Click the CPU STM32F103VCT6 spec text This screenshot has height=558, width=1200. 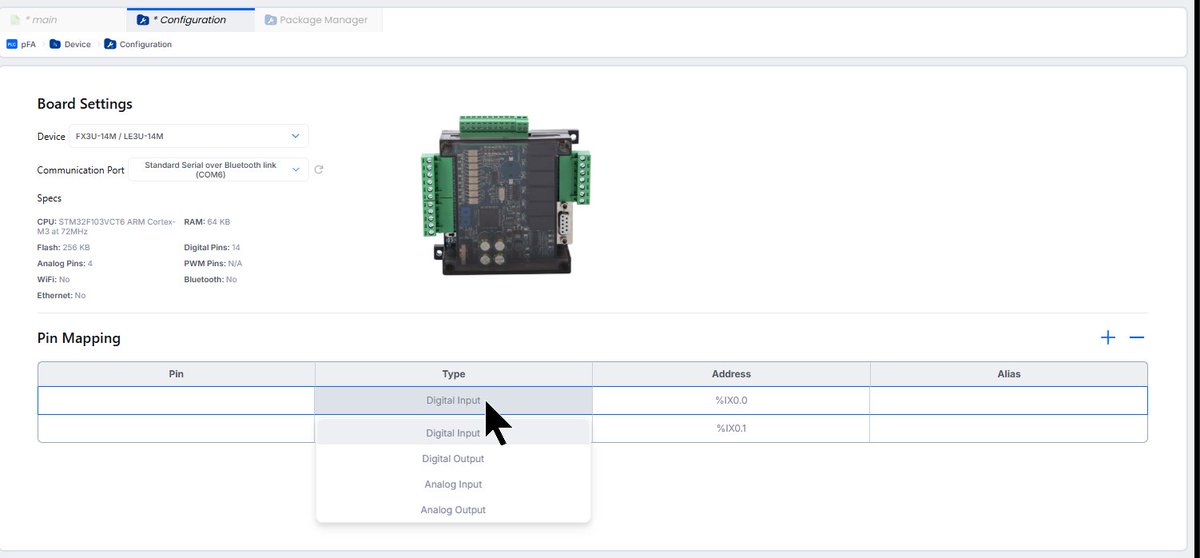coord(106,226)
